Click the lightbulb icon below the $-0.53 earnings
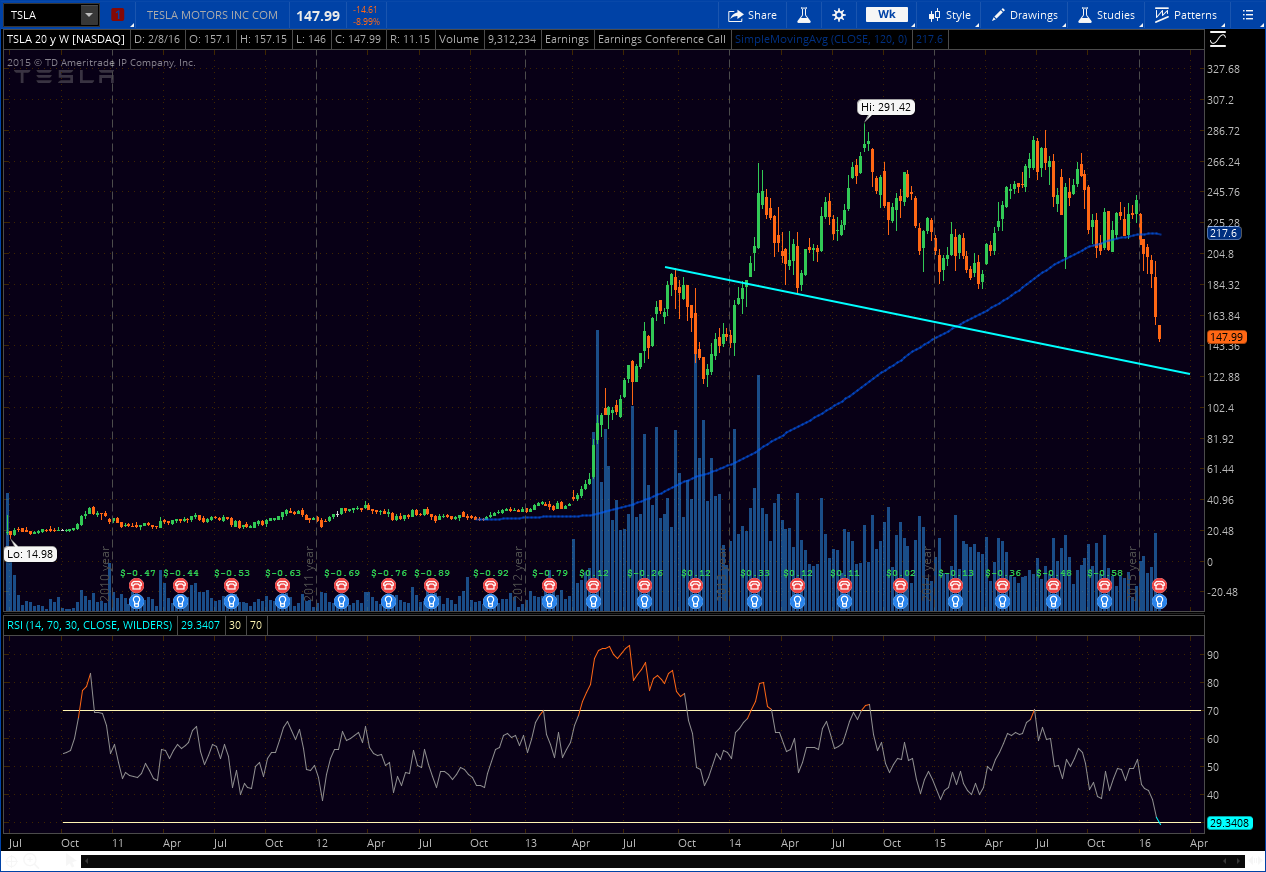Screen dimensions: 1266x872 pos(231,602)
